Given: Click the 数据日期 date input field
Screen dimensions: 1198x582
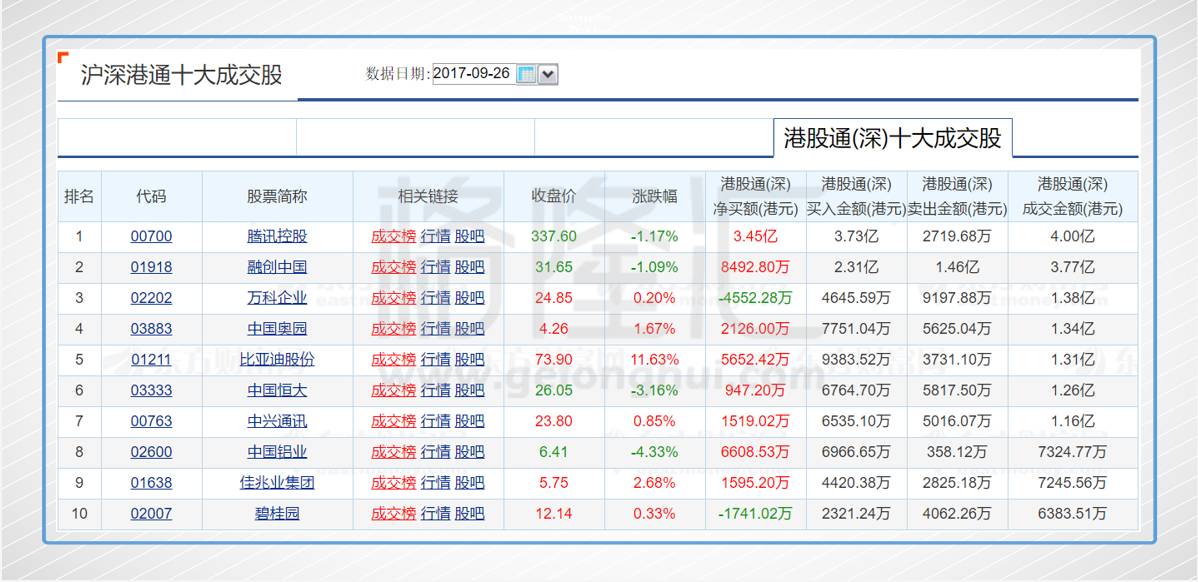Looking at the screenshot, I should click(x=472, y=74).
